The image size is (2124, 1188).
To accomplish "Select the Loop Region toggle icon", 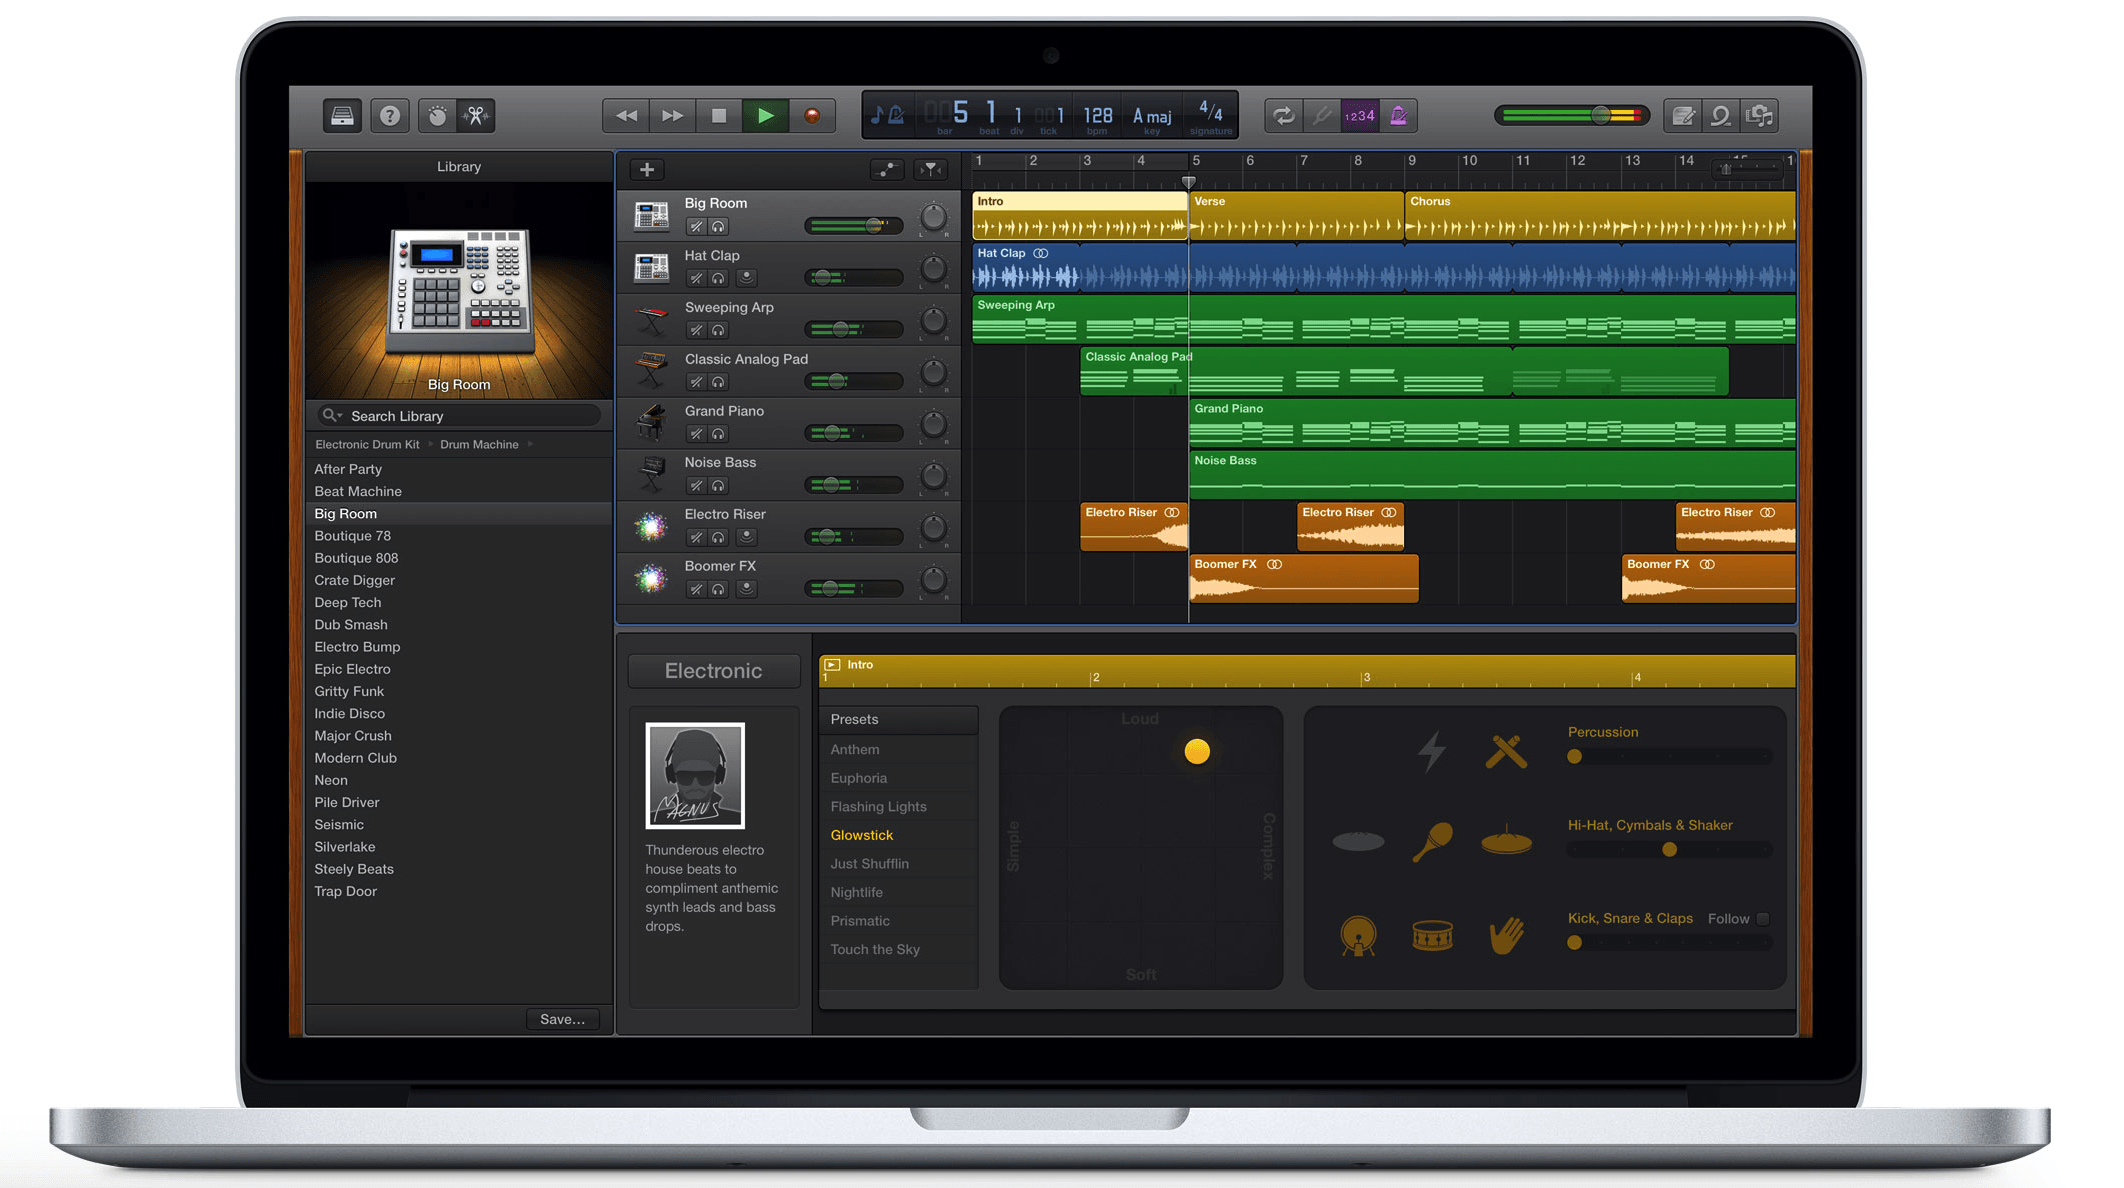I will pos(1281,115).
